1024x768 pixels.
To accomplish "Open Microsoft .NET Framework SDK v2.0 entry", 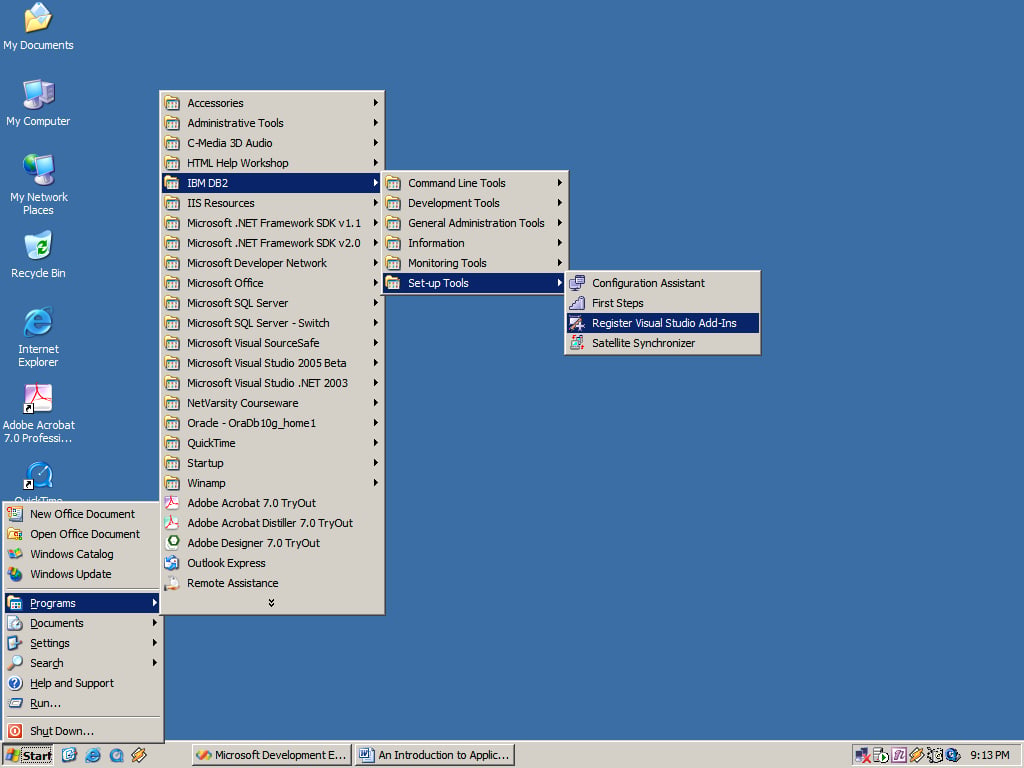I will pyautogui.click(x=272, y=243).
